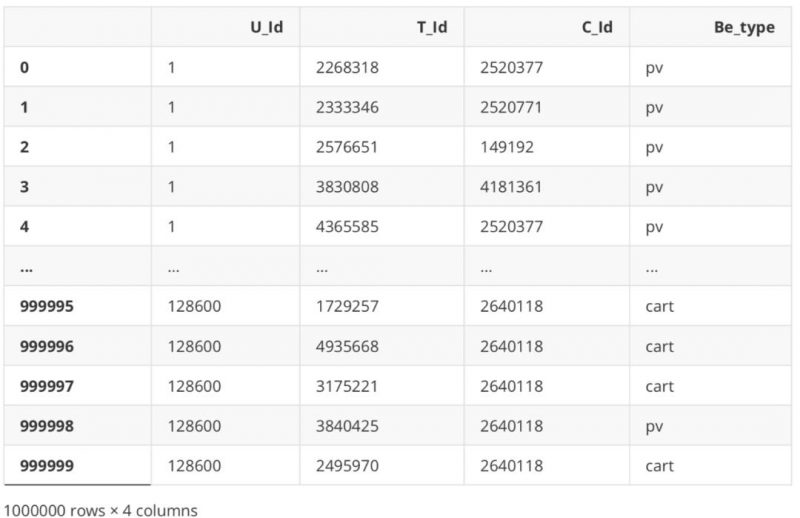
Task: Click T_Id value 2576651
Action: pyautogui.click(x=347, y=147)
